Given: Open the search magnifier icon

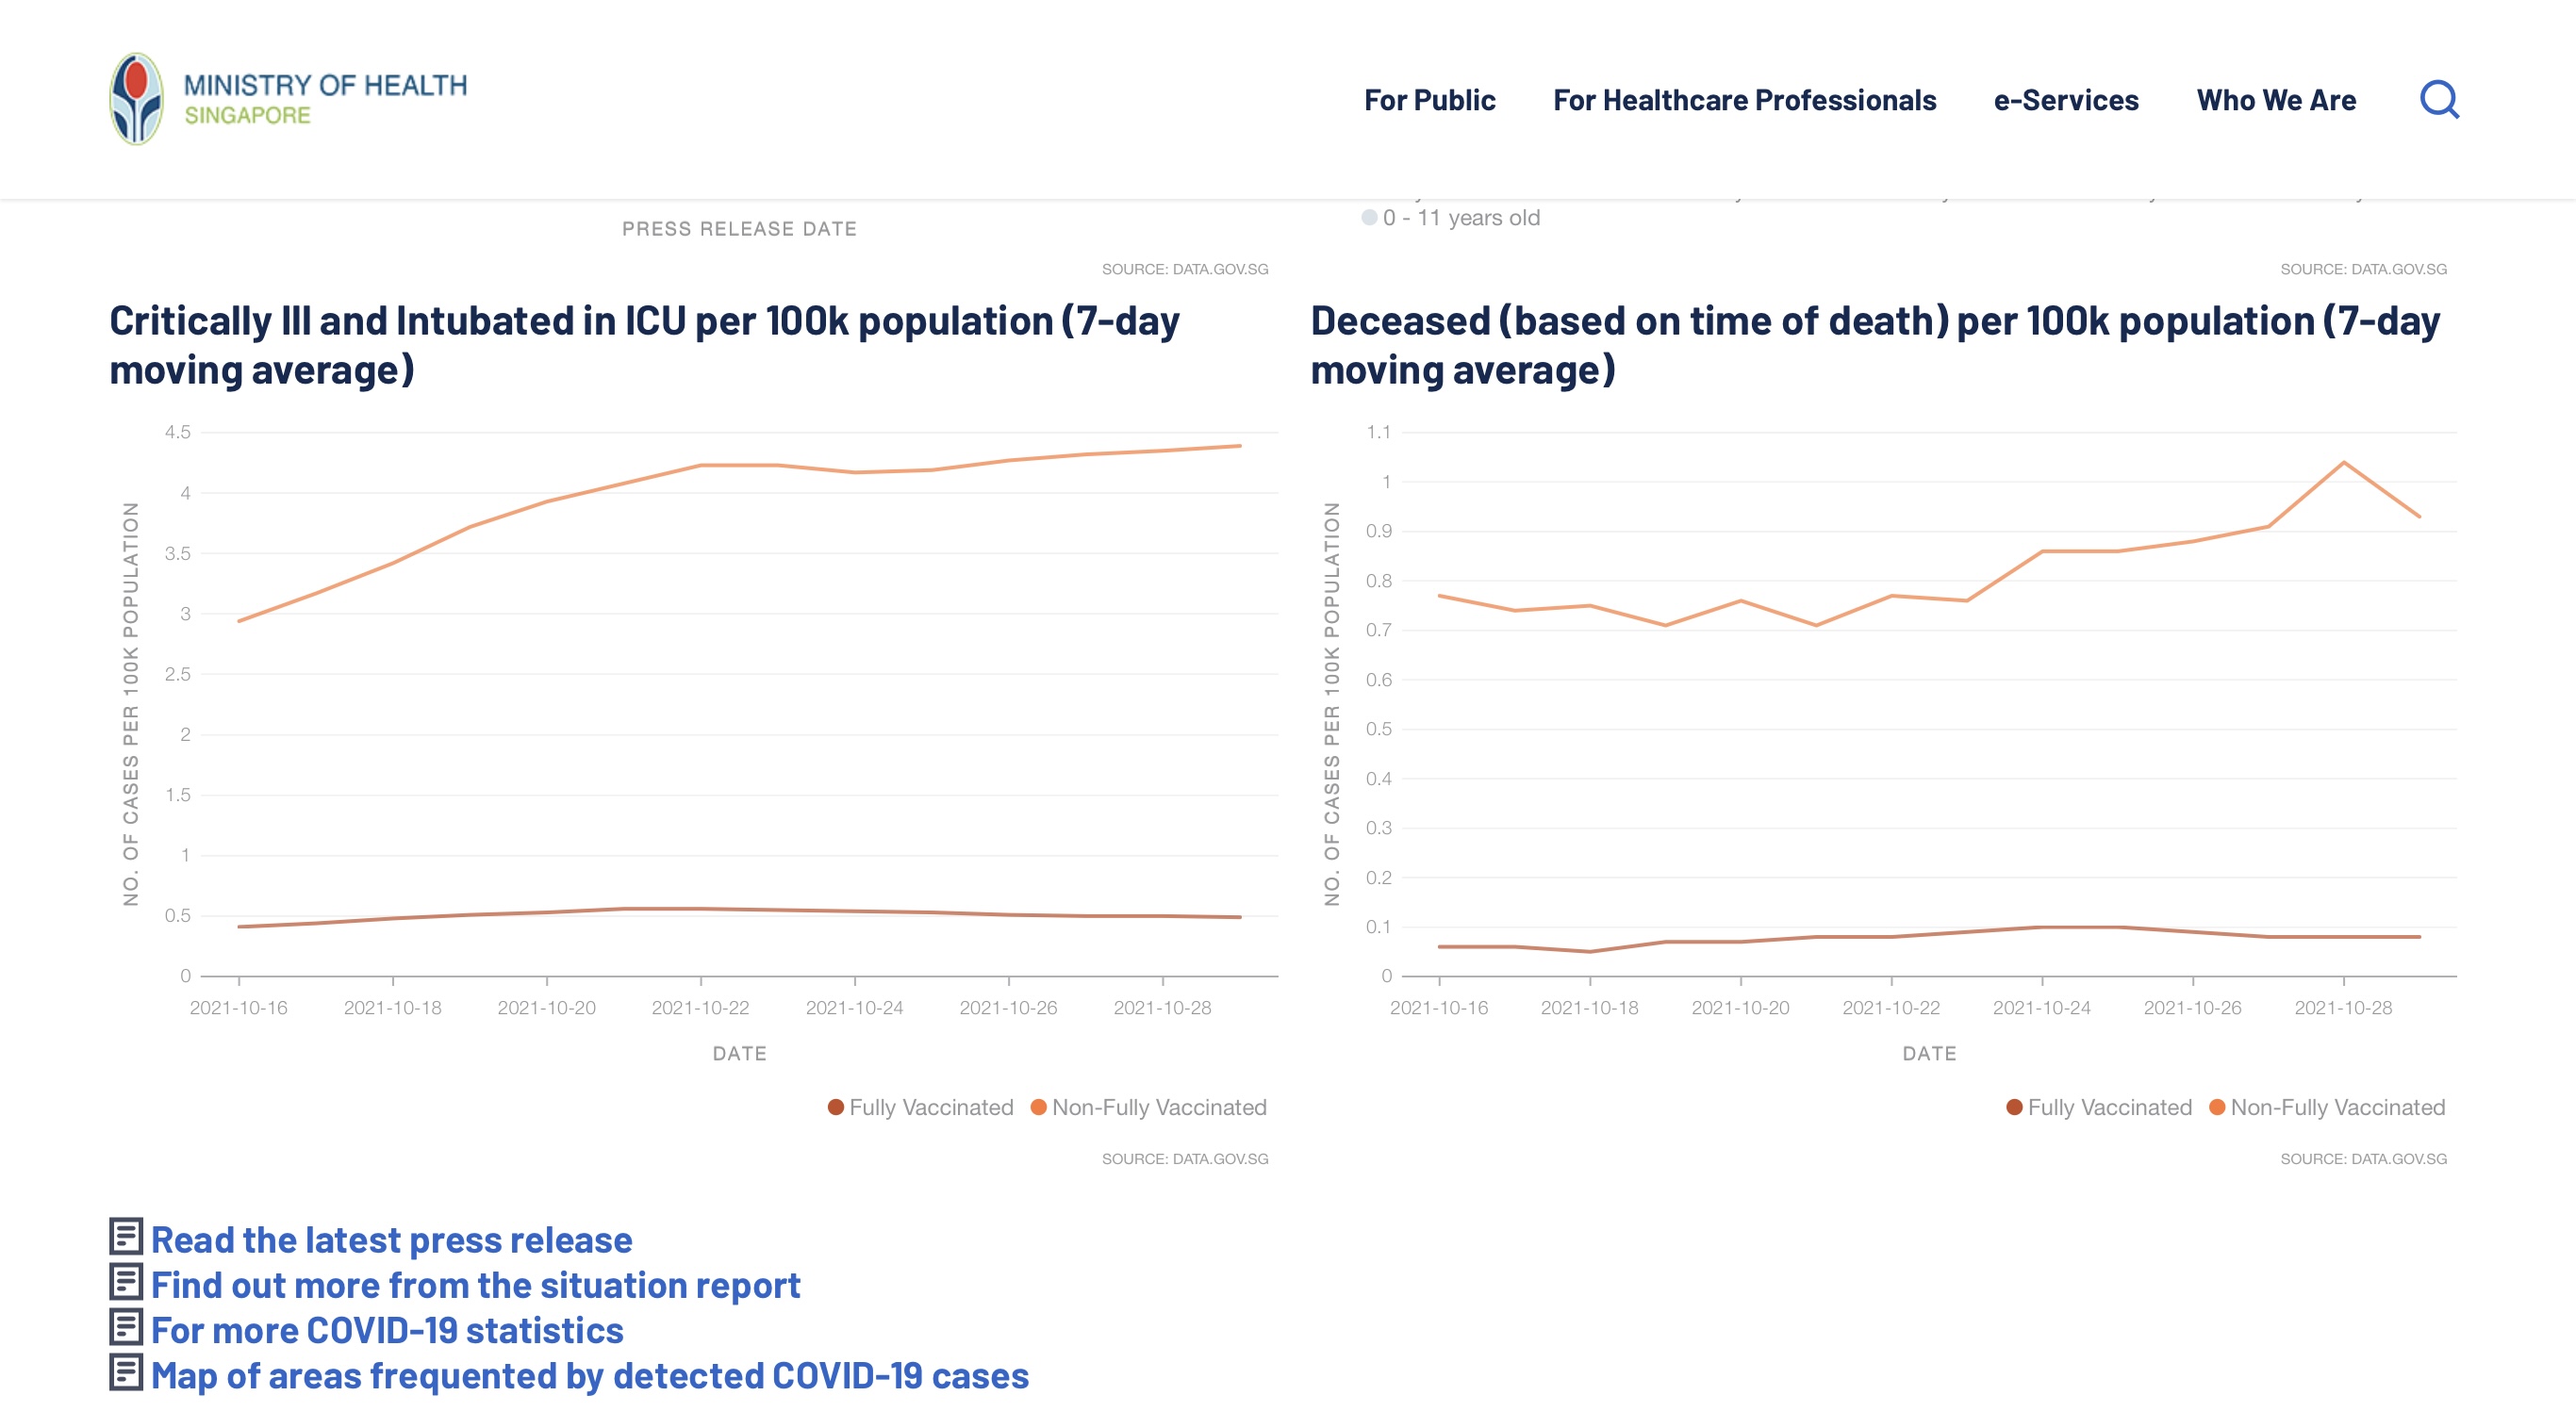Looking at the screenshot, I should point(2439,100).
